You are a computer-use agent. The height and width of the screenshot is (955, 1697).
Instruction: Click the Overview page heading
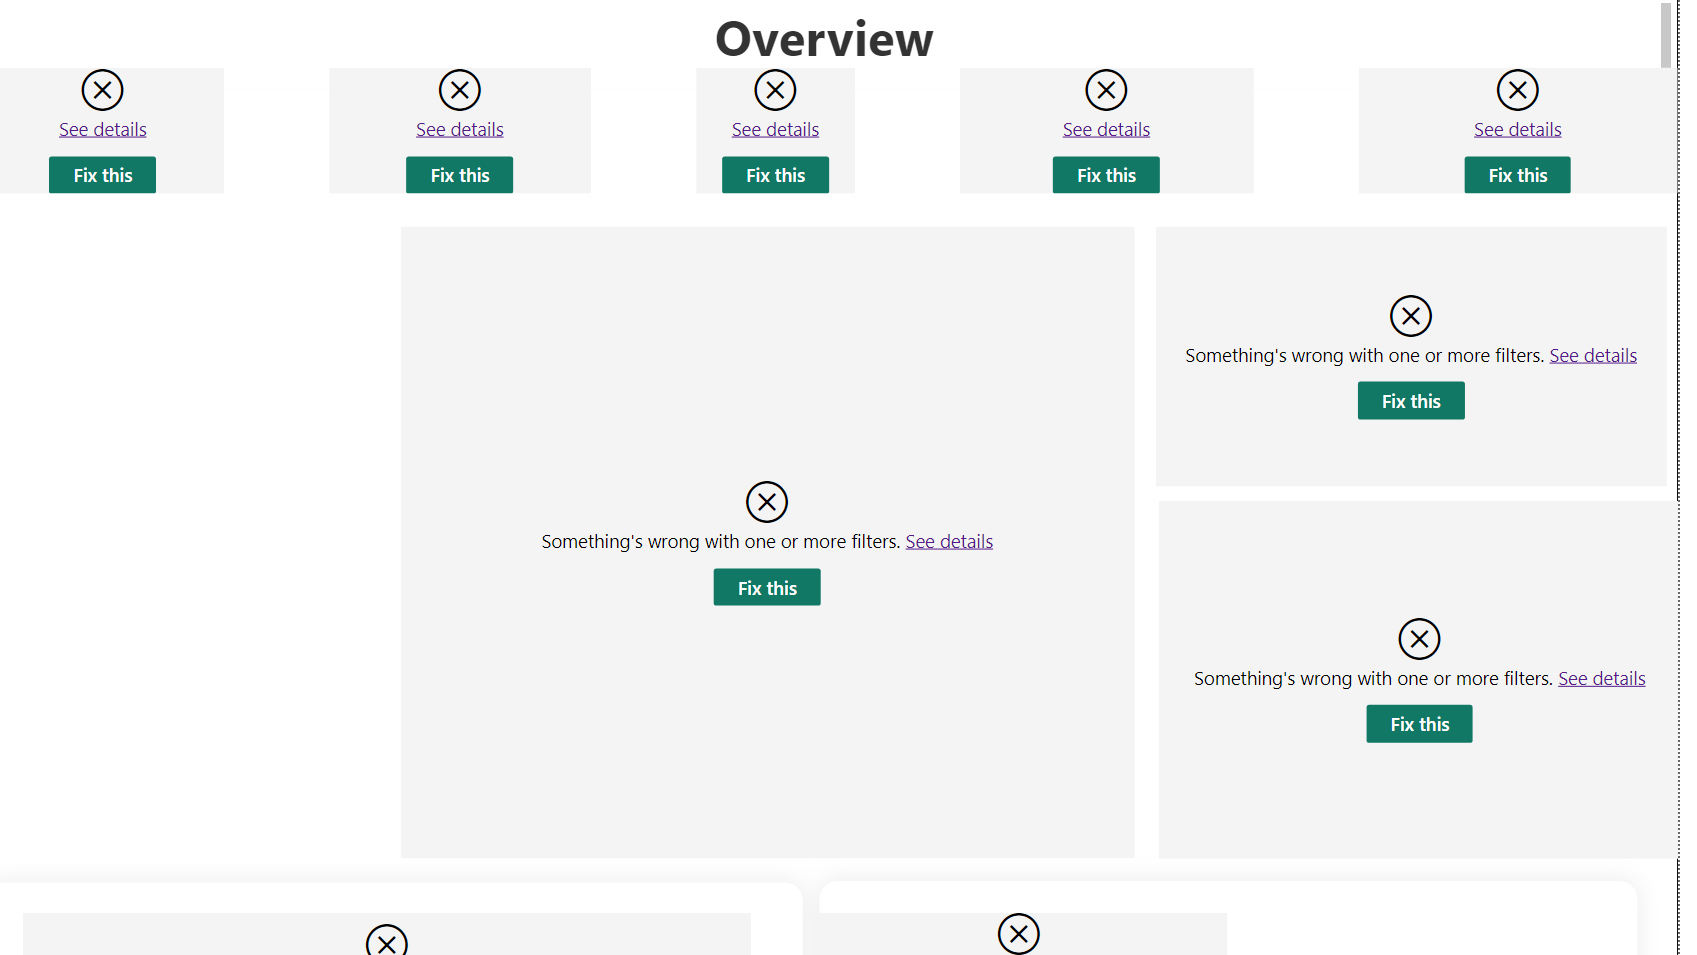824,39
